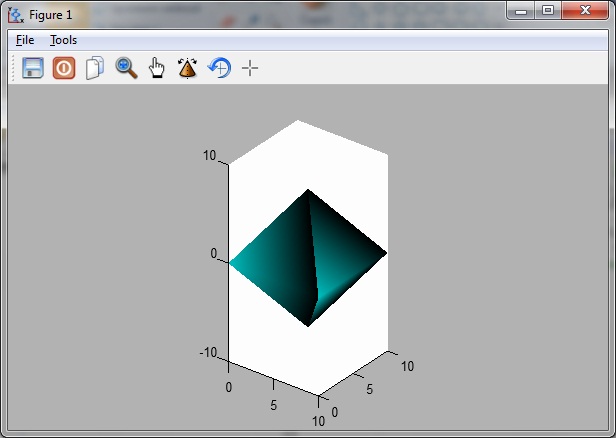Viewport: 616px width, 438px height.
Task: Click the Copy figure pages icon
Action: (x=95, y=68)
